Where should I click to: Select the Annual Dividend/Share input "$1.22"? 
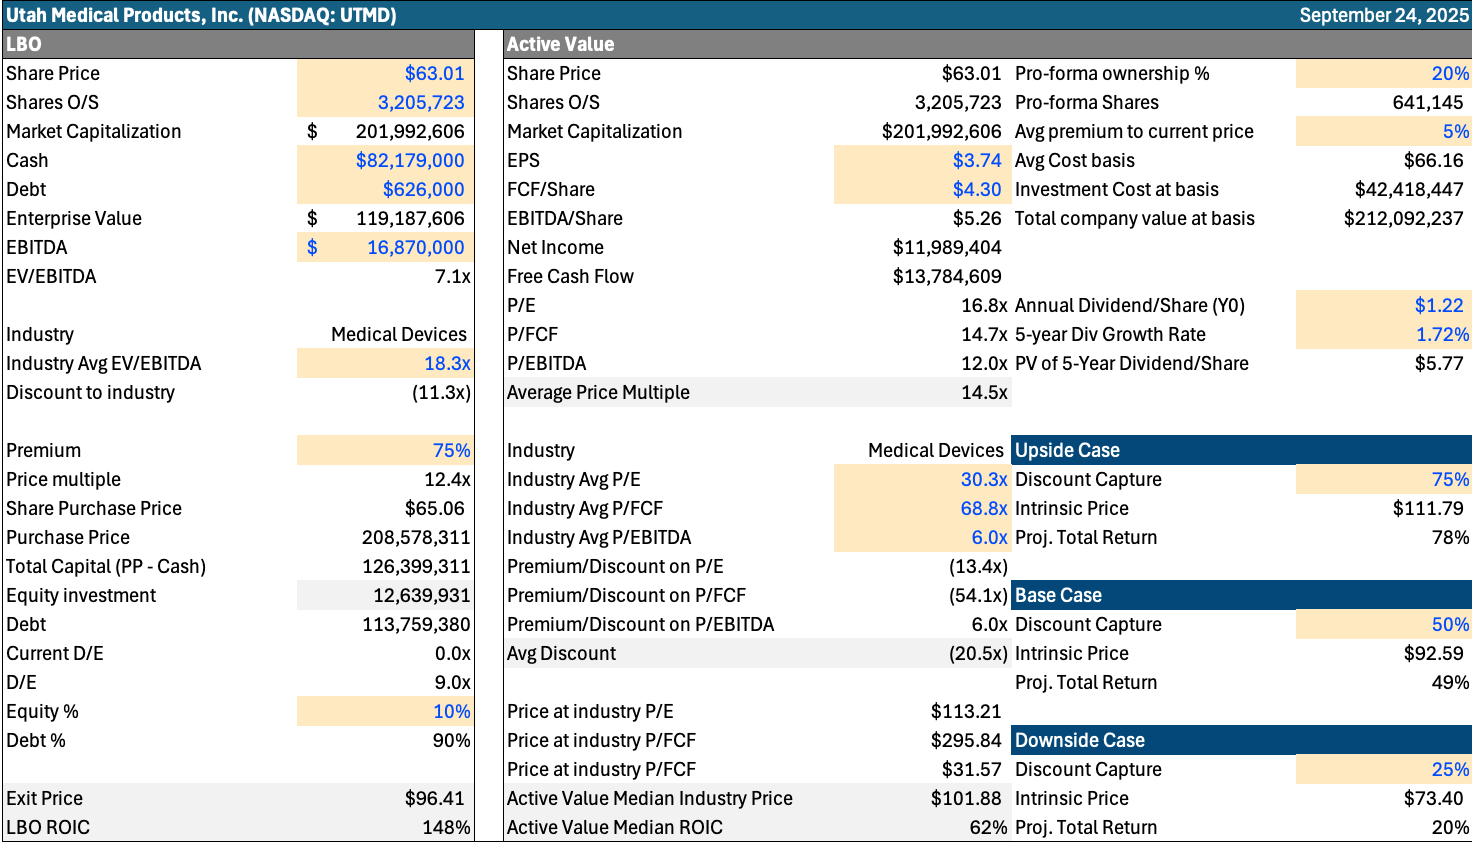(x=1439, y=305)
